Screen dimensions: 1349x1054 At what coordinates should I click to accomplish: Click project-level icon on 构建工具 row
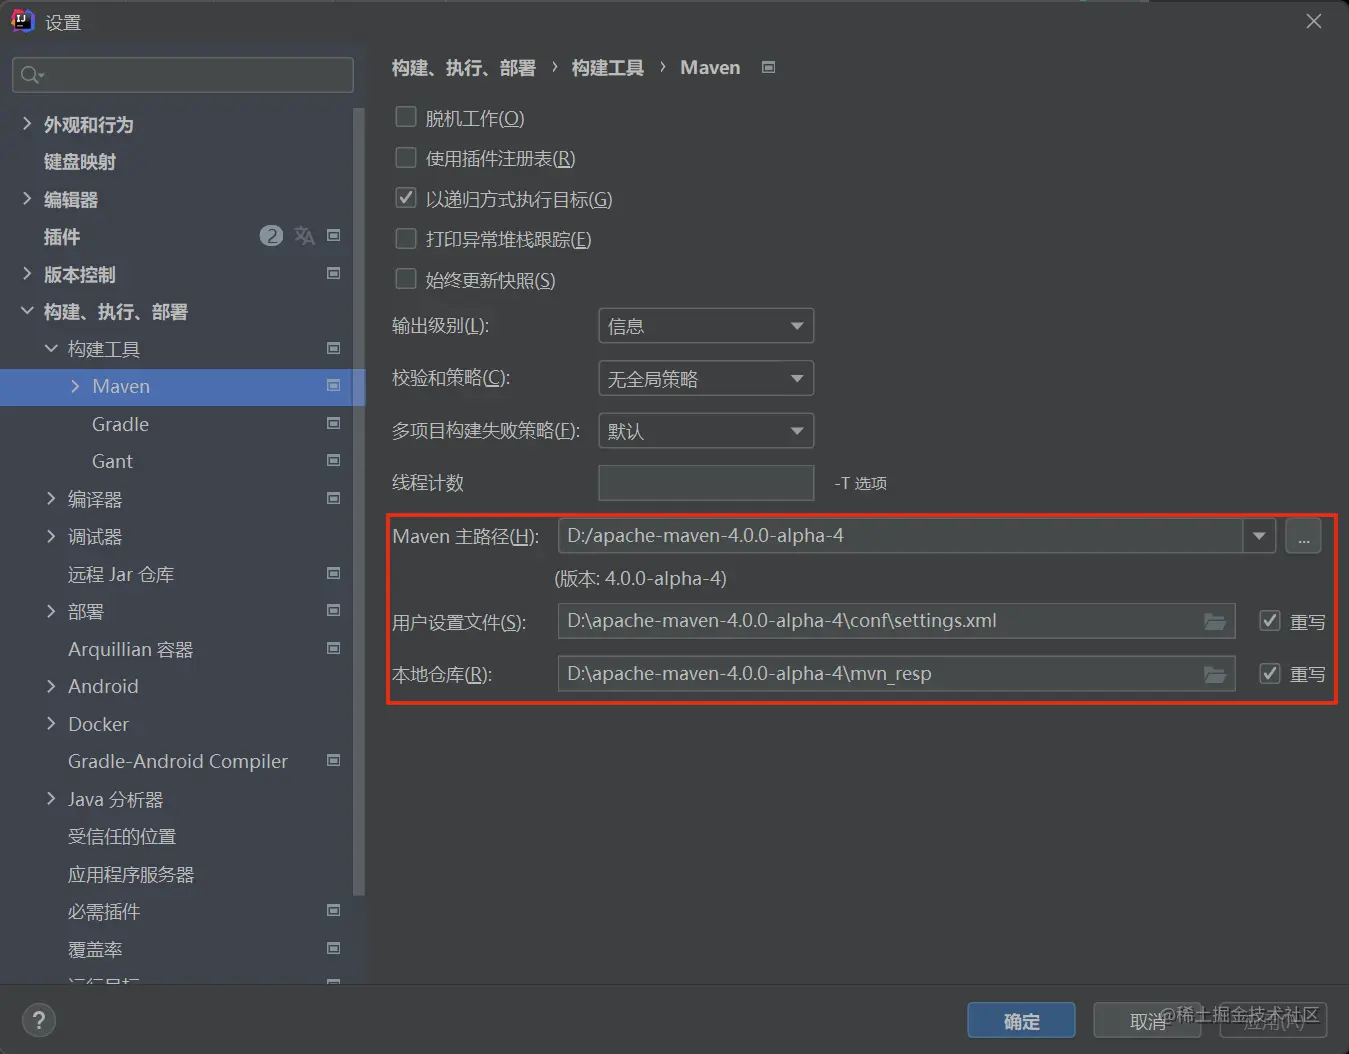tap(334, 348)
